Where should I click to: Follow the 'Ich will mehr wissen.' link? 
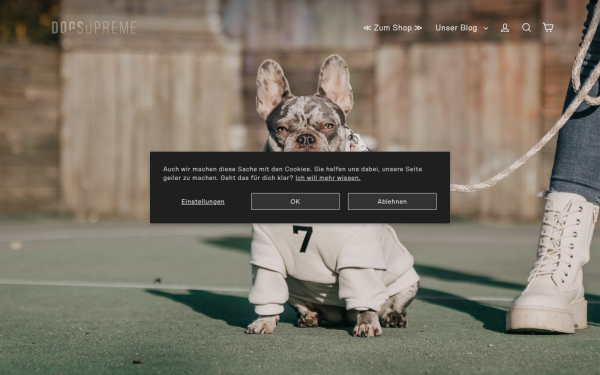[328, 178]
